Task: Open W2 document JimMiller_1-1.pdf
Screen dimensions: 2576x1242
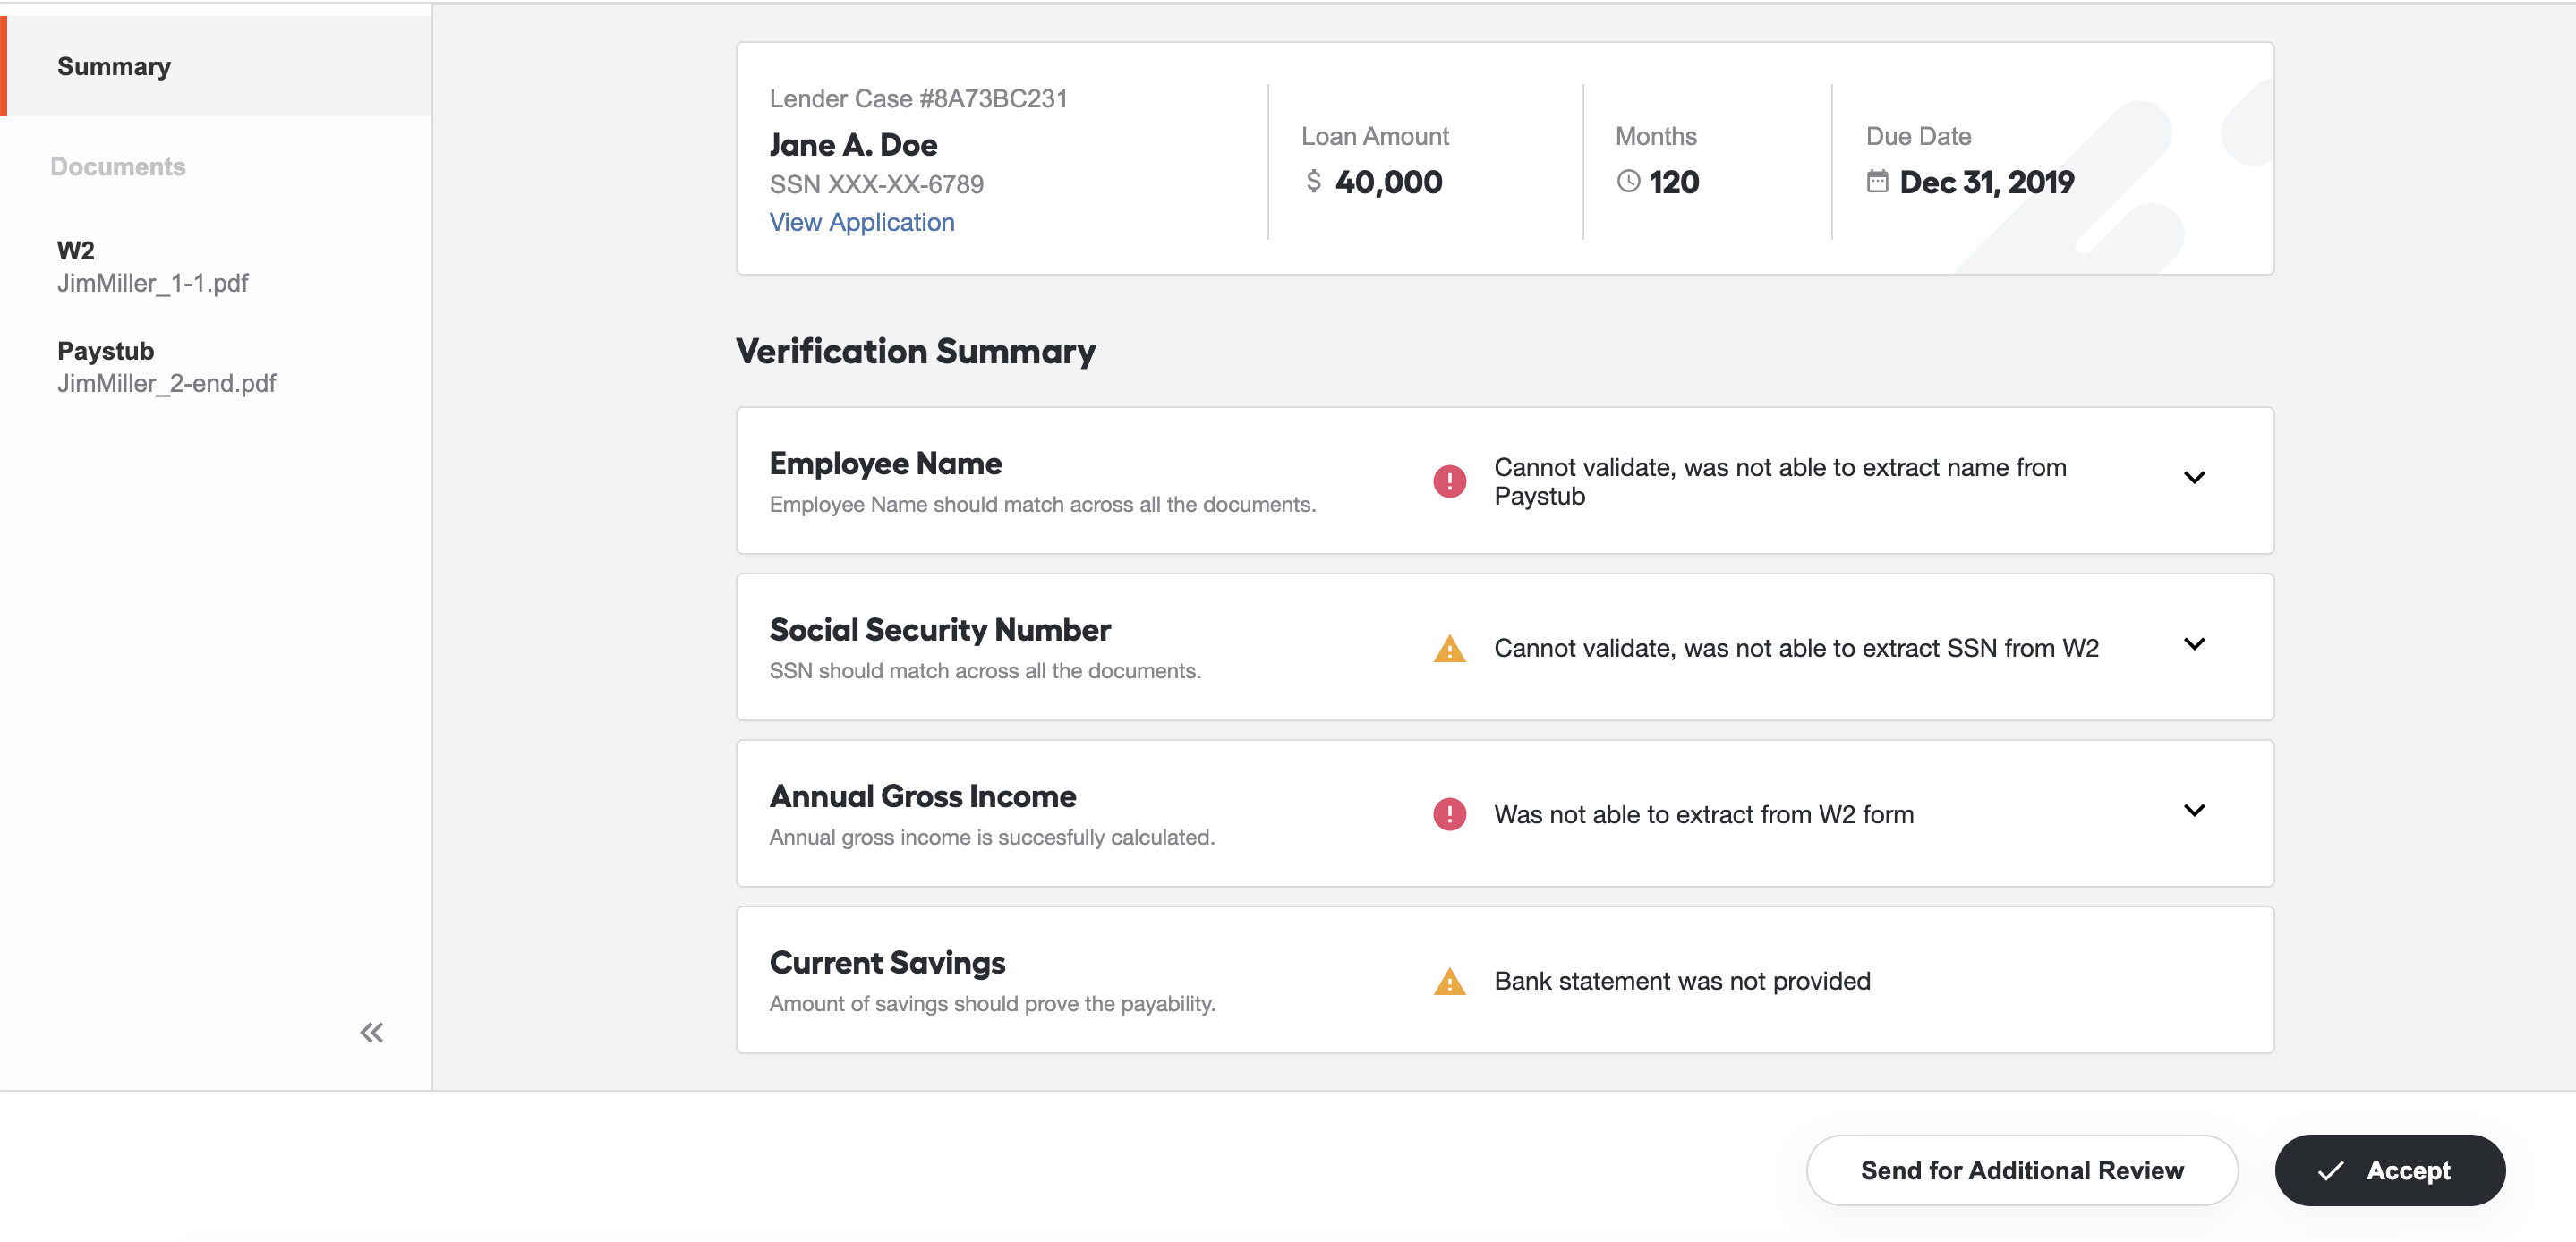Action: point(153,266)
